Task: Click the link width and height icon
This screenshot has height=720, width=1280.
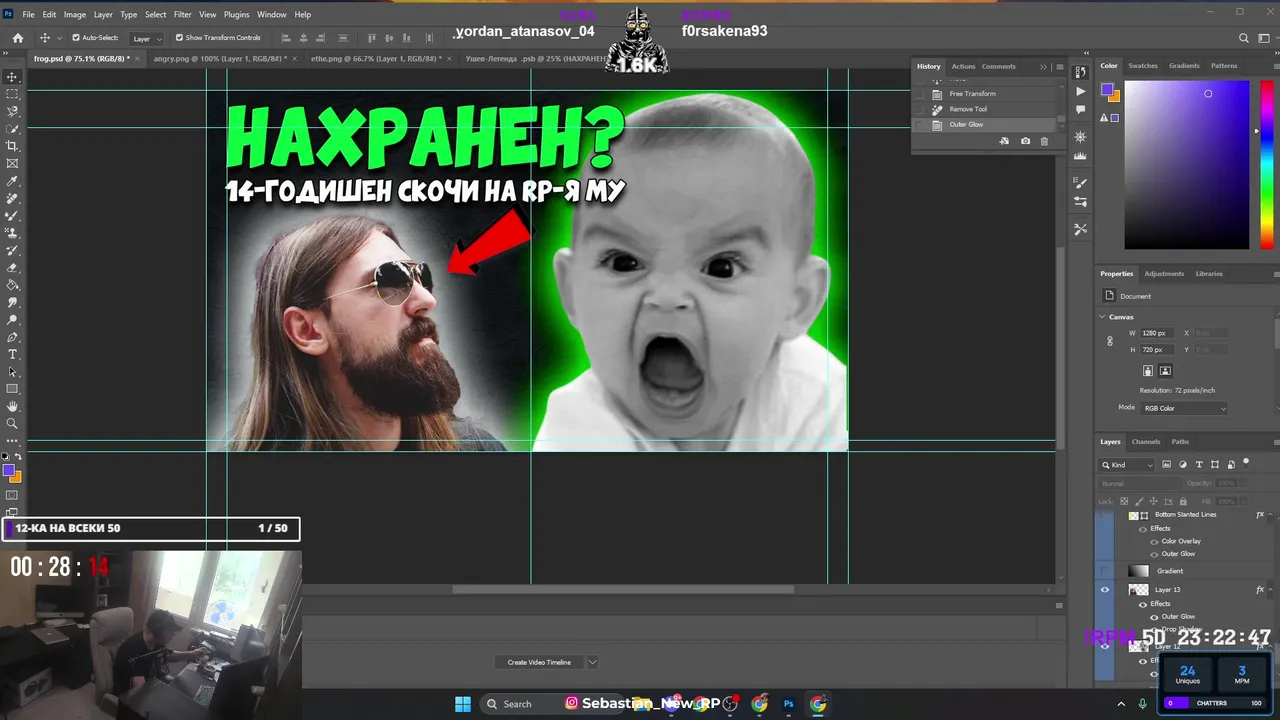Action: click(x=1109, y=341)
